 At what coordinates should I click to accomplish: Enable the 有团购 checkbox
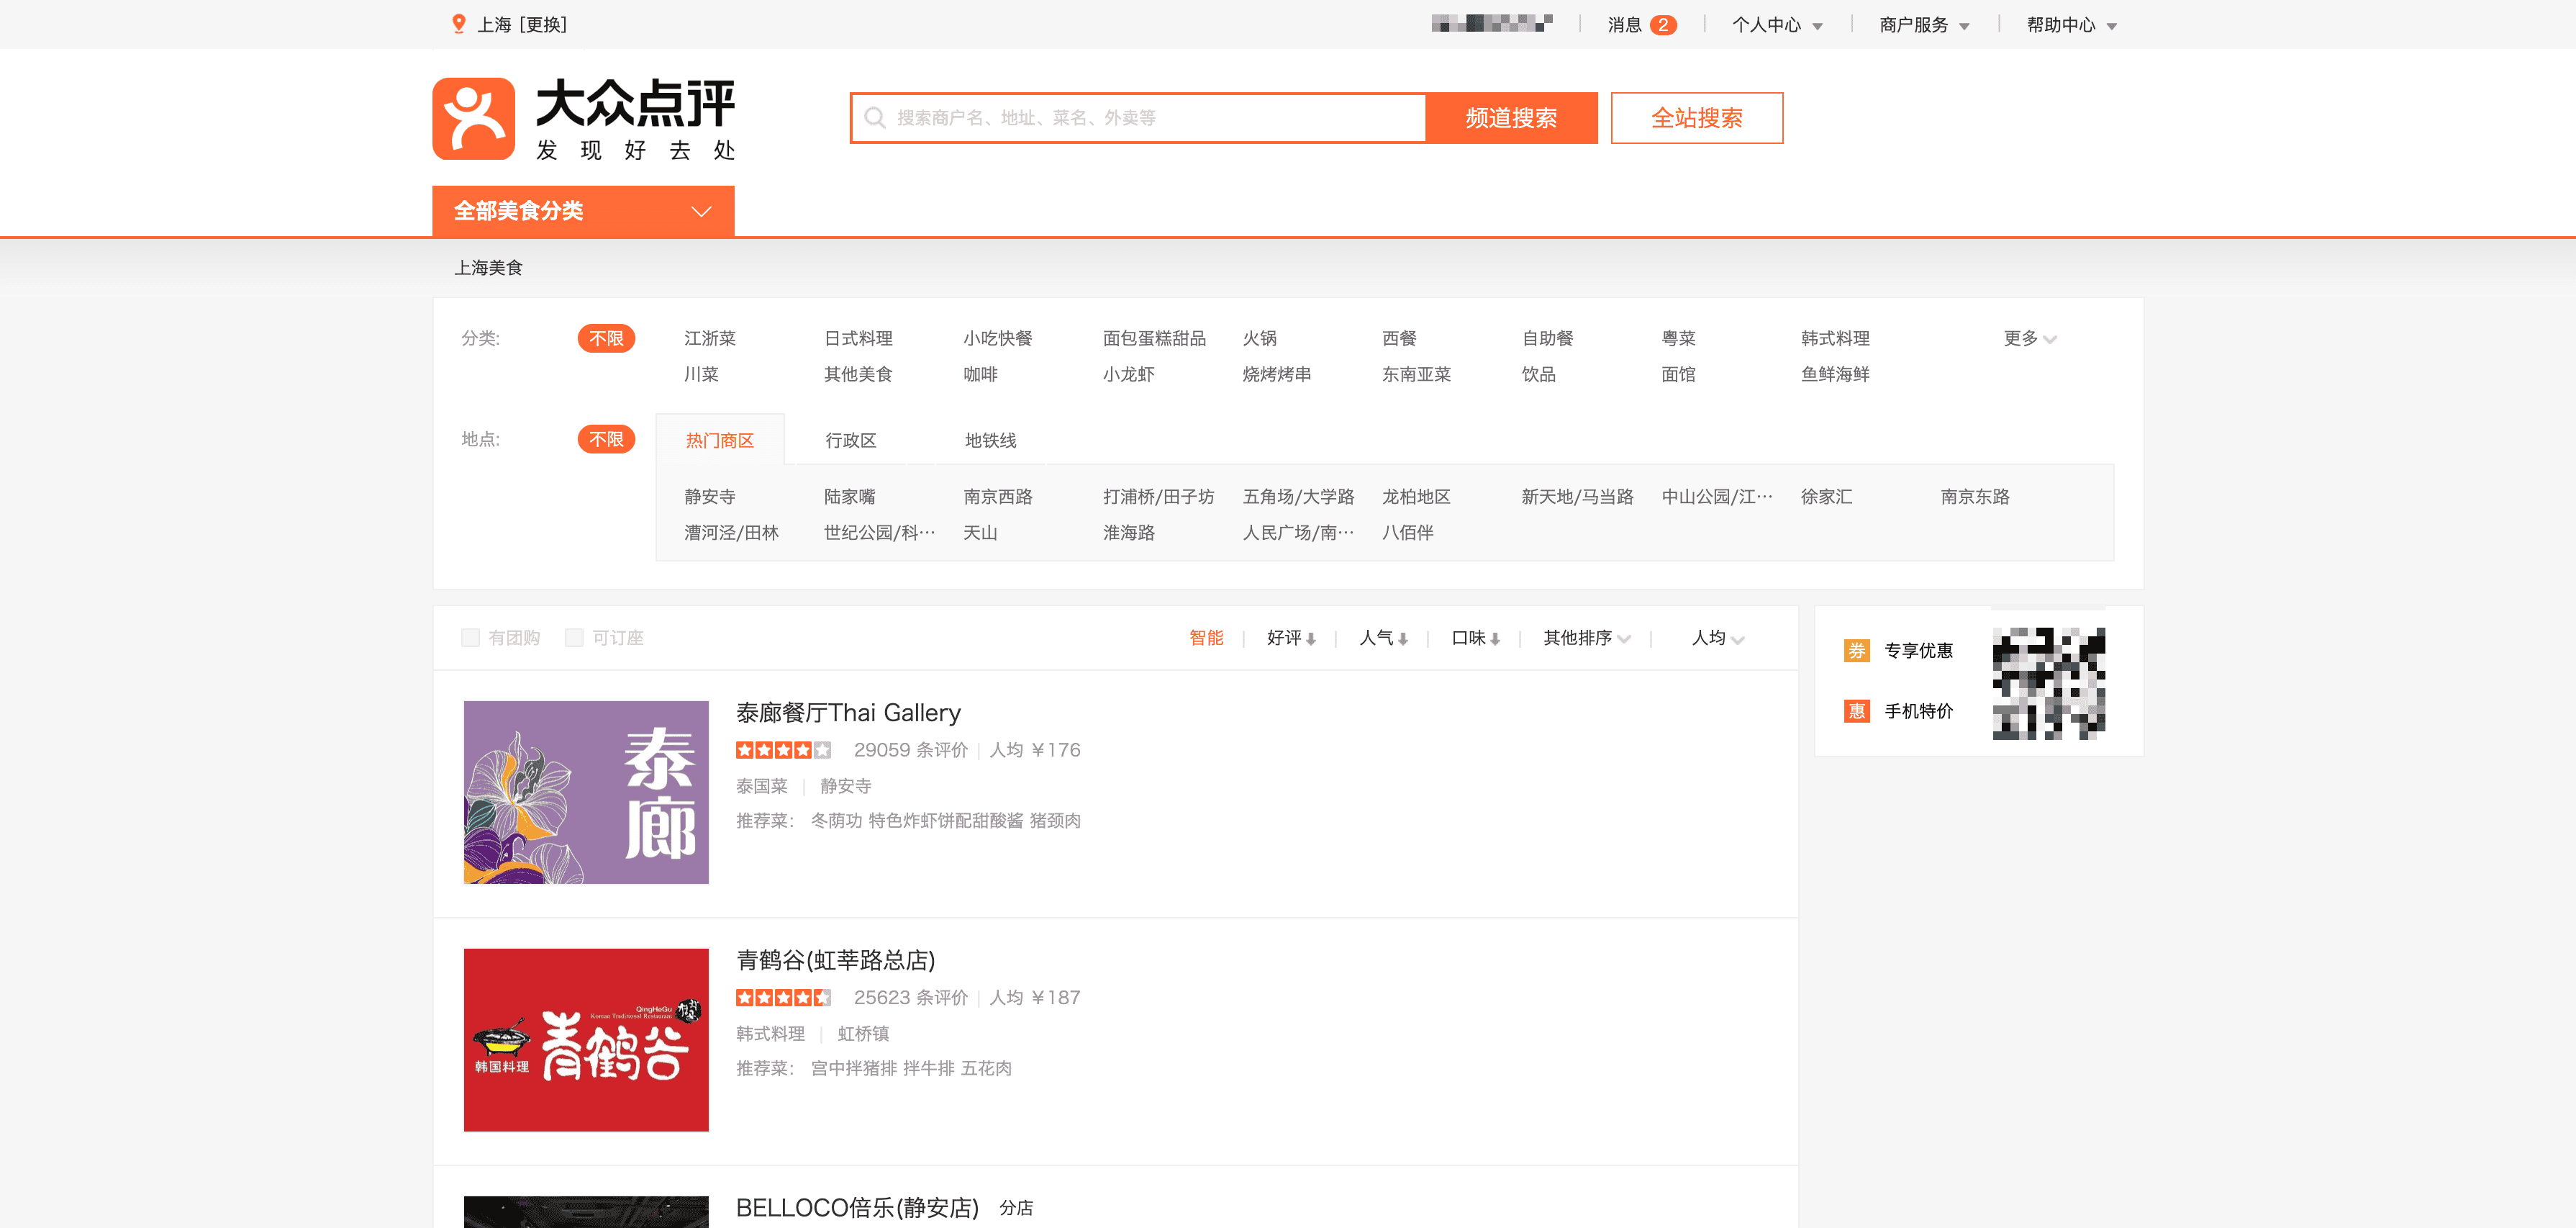tap(470, 638)
